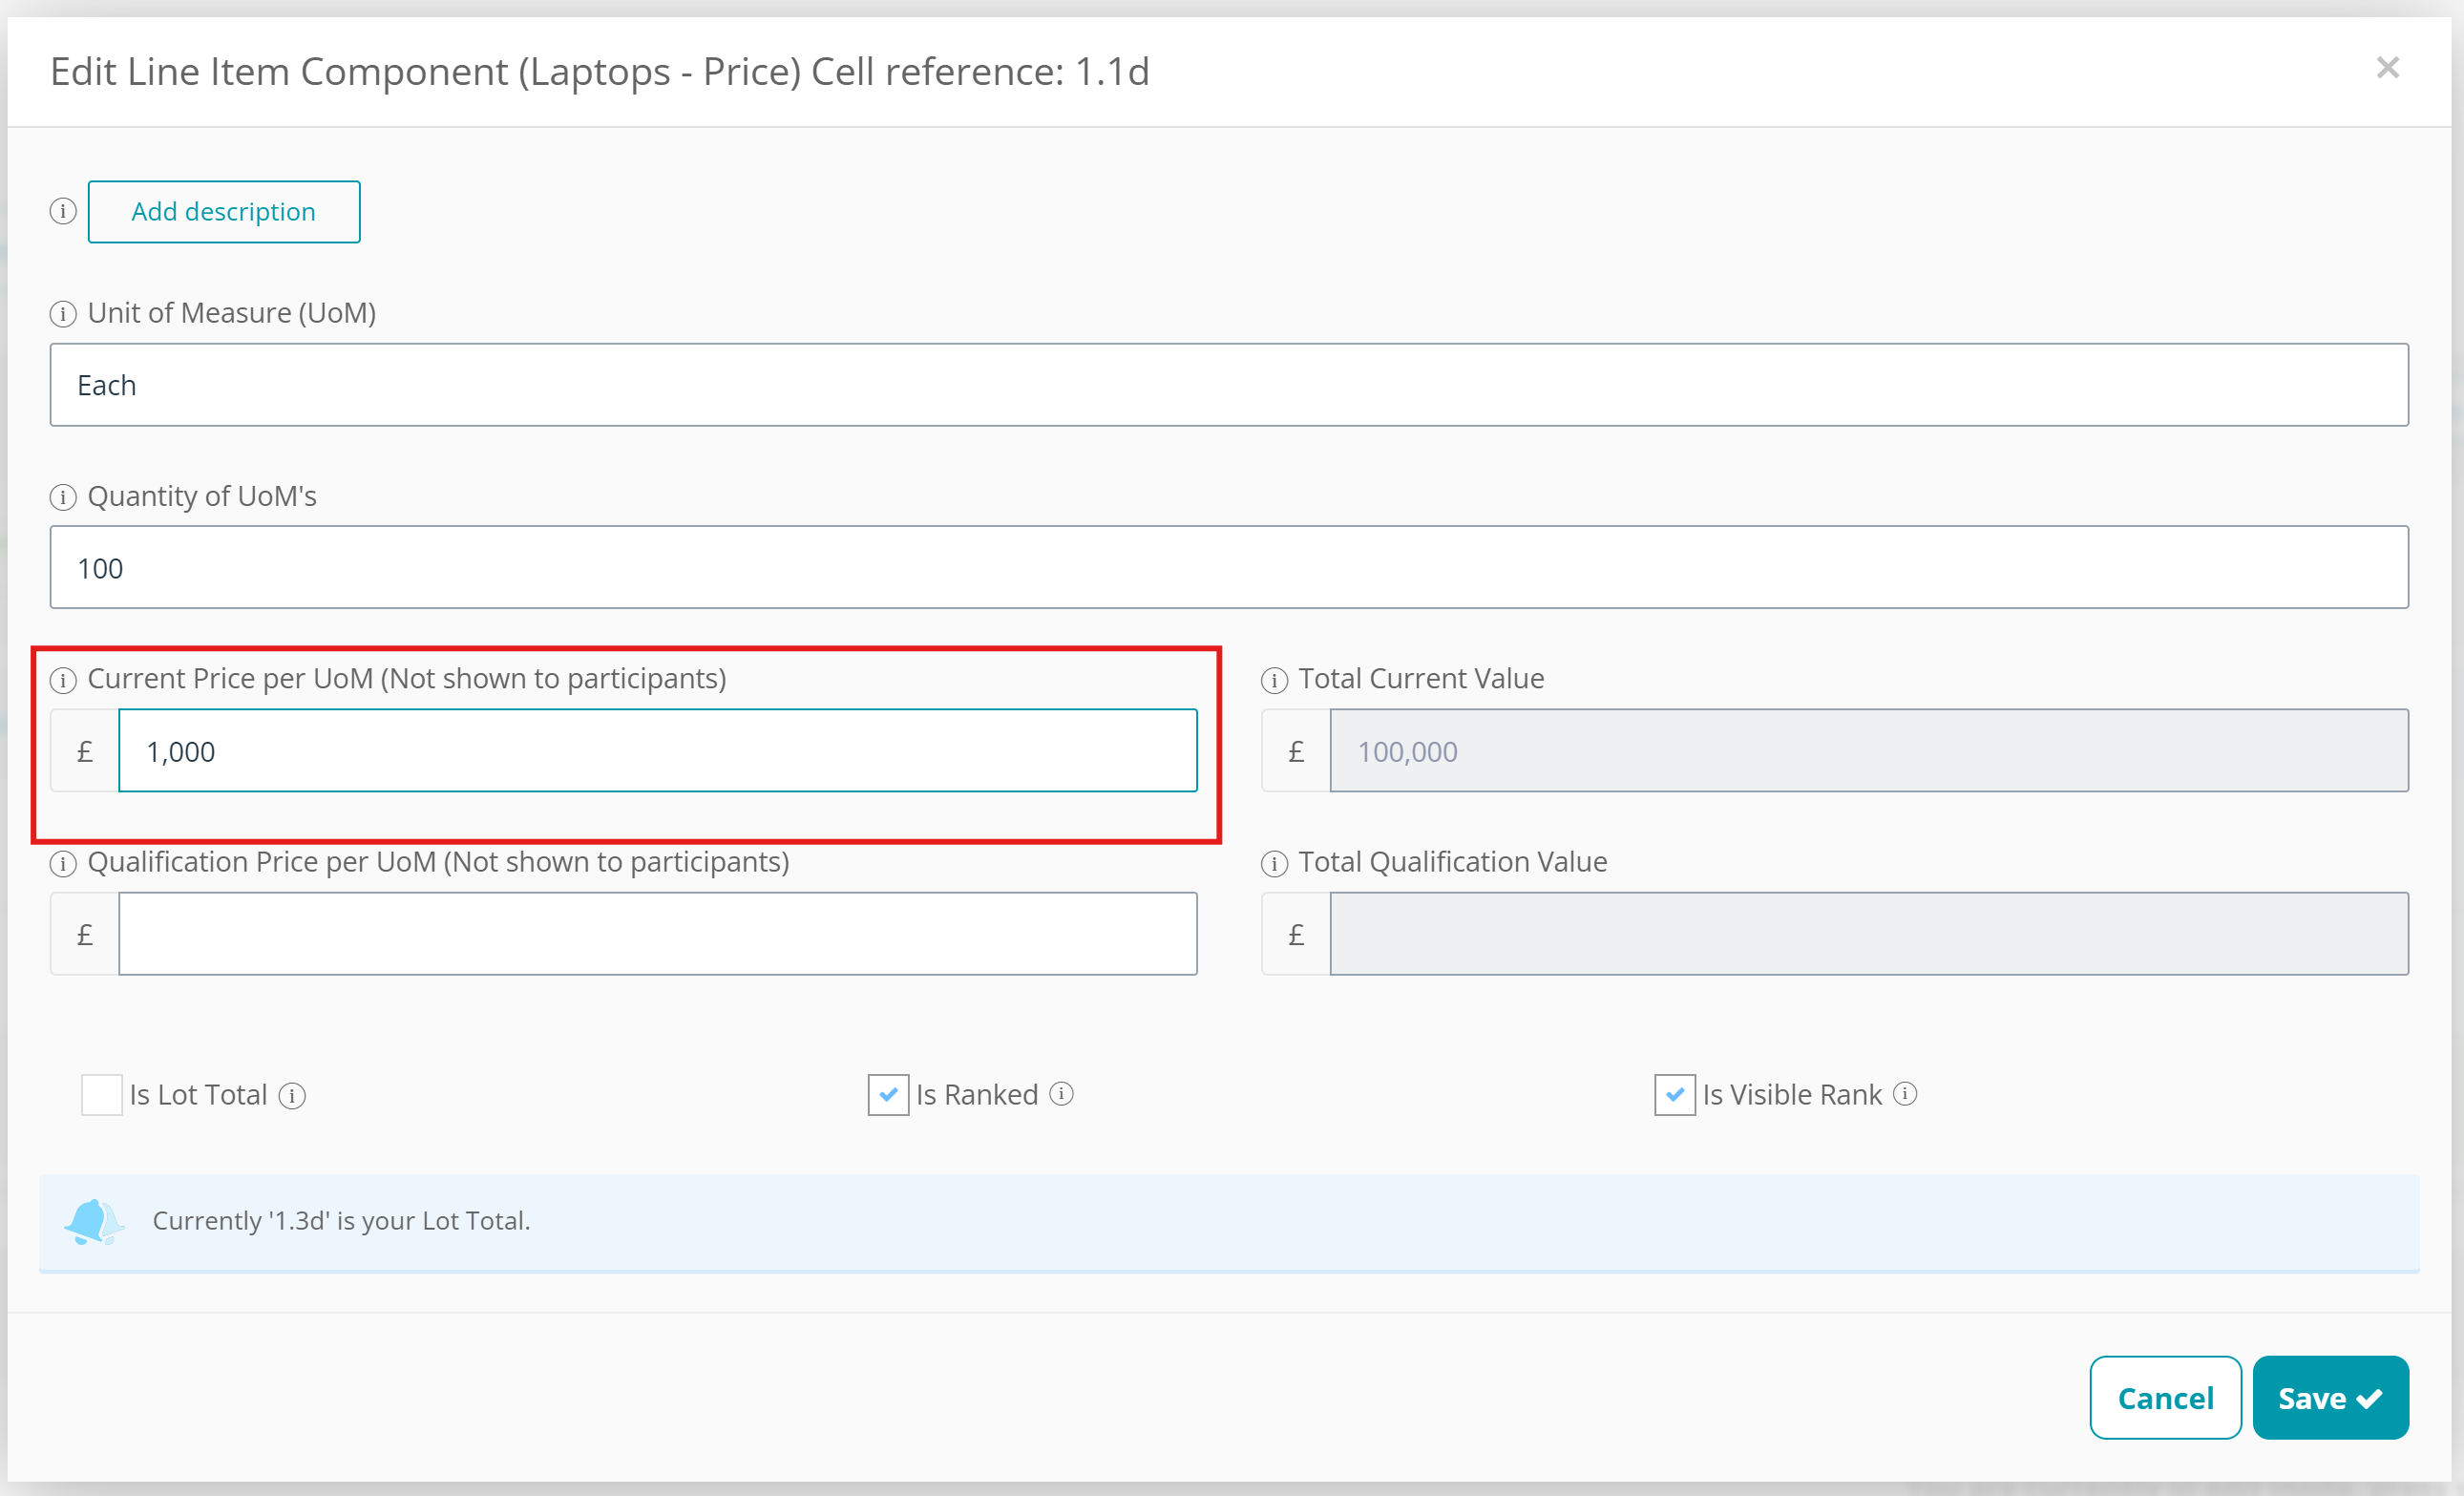Click the "Currently '1.3d' is your Lot Total." message
Viewport: 2464px width, 1496px height.
pos(341,1221)
